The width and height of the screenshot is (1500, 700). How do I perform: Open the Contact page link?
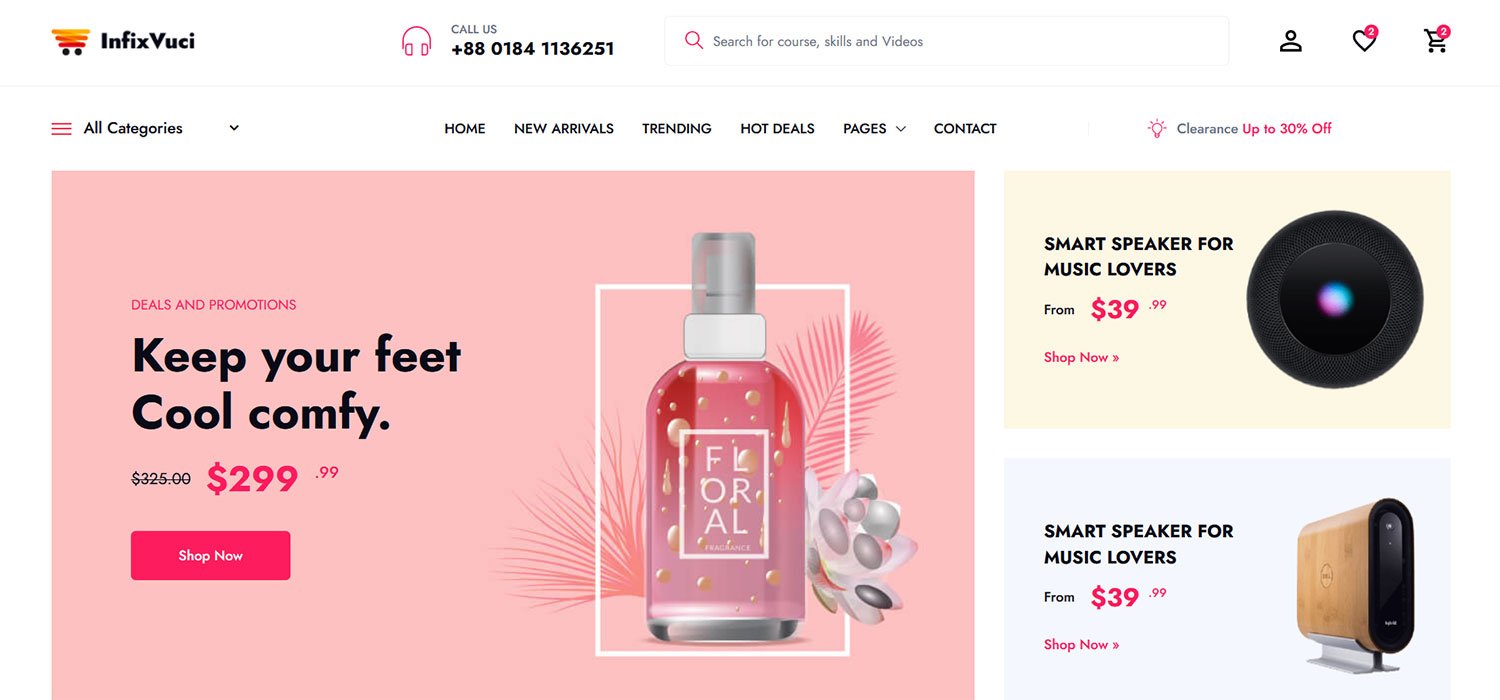coord(965,128)
